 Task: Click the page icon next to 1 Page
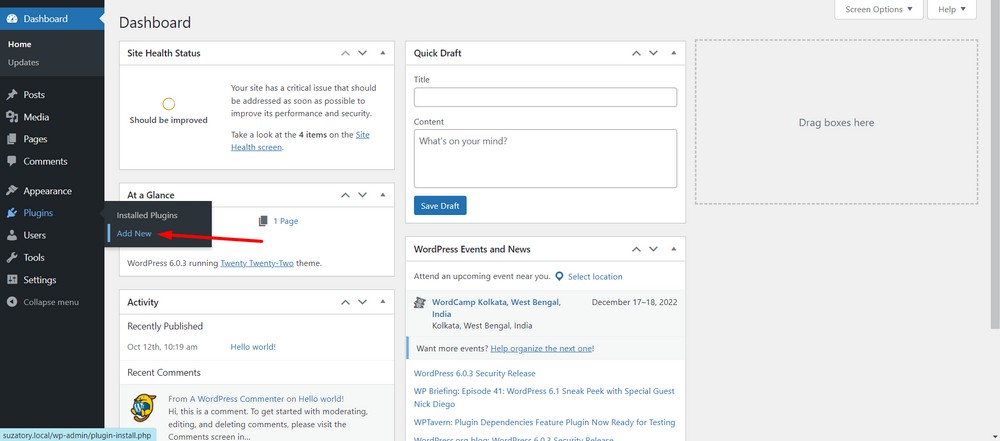pyautogui.click(x=263, y=221)
